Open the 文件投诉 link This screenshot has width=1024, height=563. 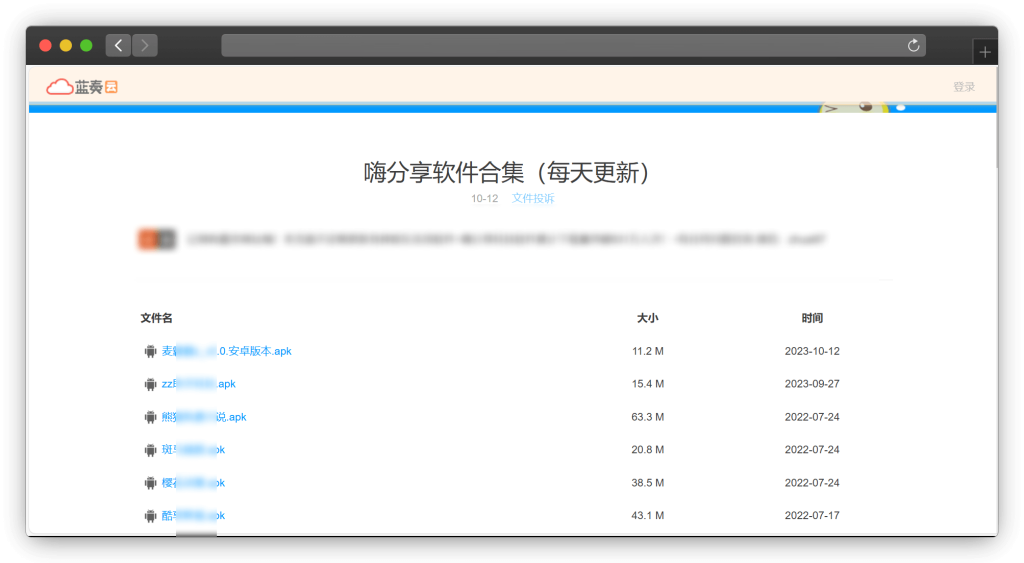(533, 198)
